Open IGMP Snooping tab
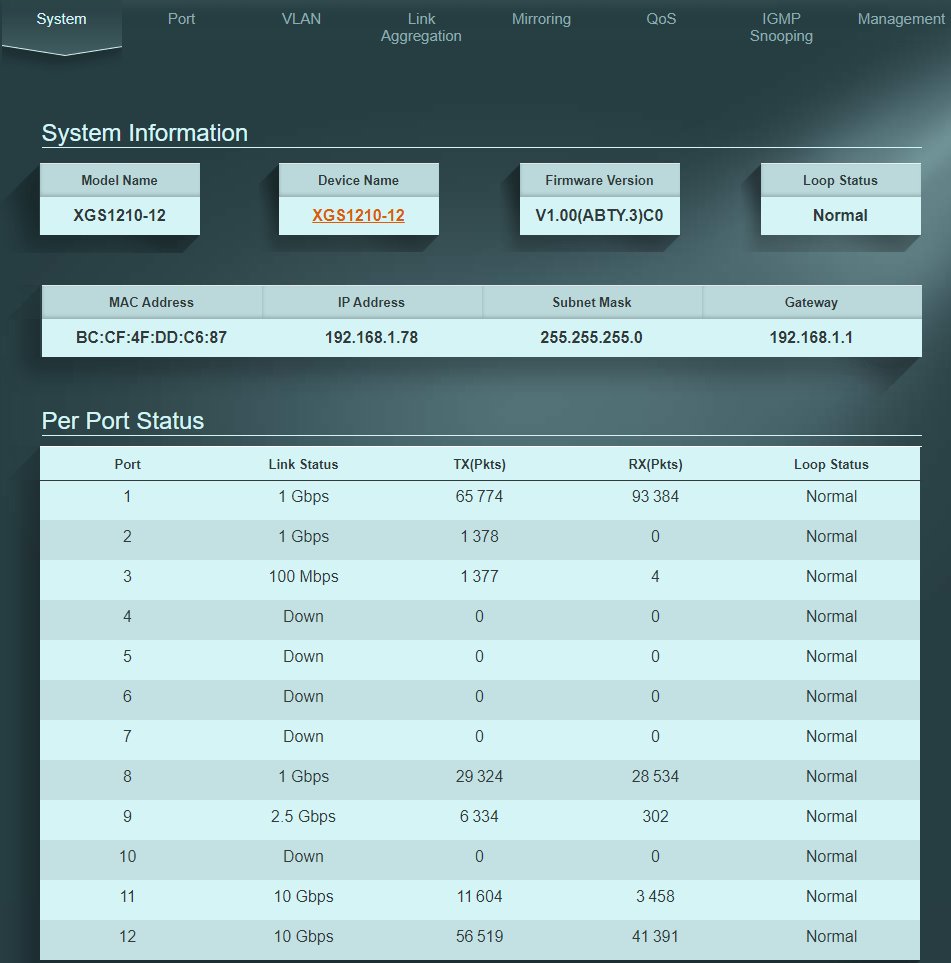 pyautogui.click(x=781, y=28)
